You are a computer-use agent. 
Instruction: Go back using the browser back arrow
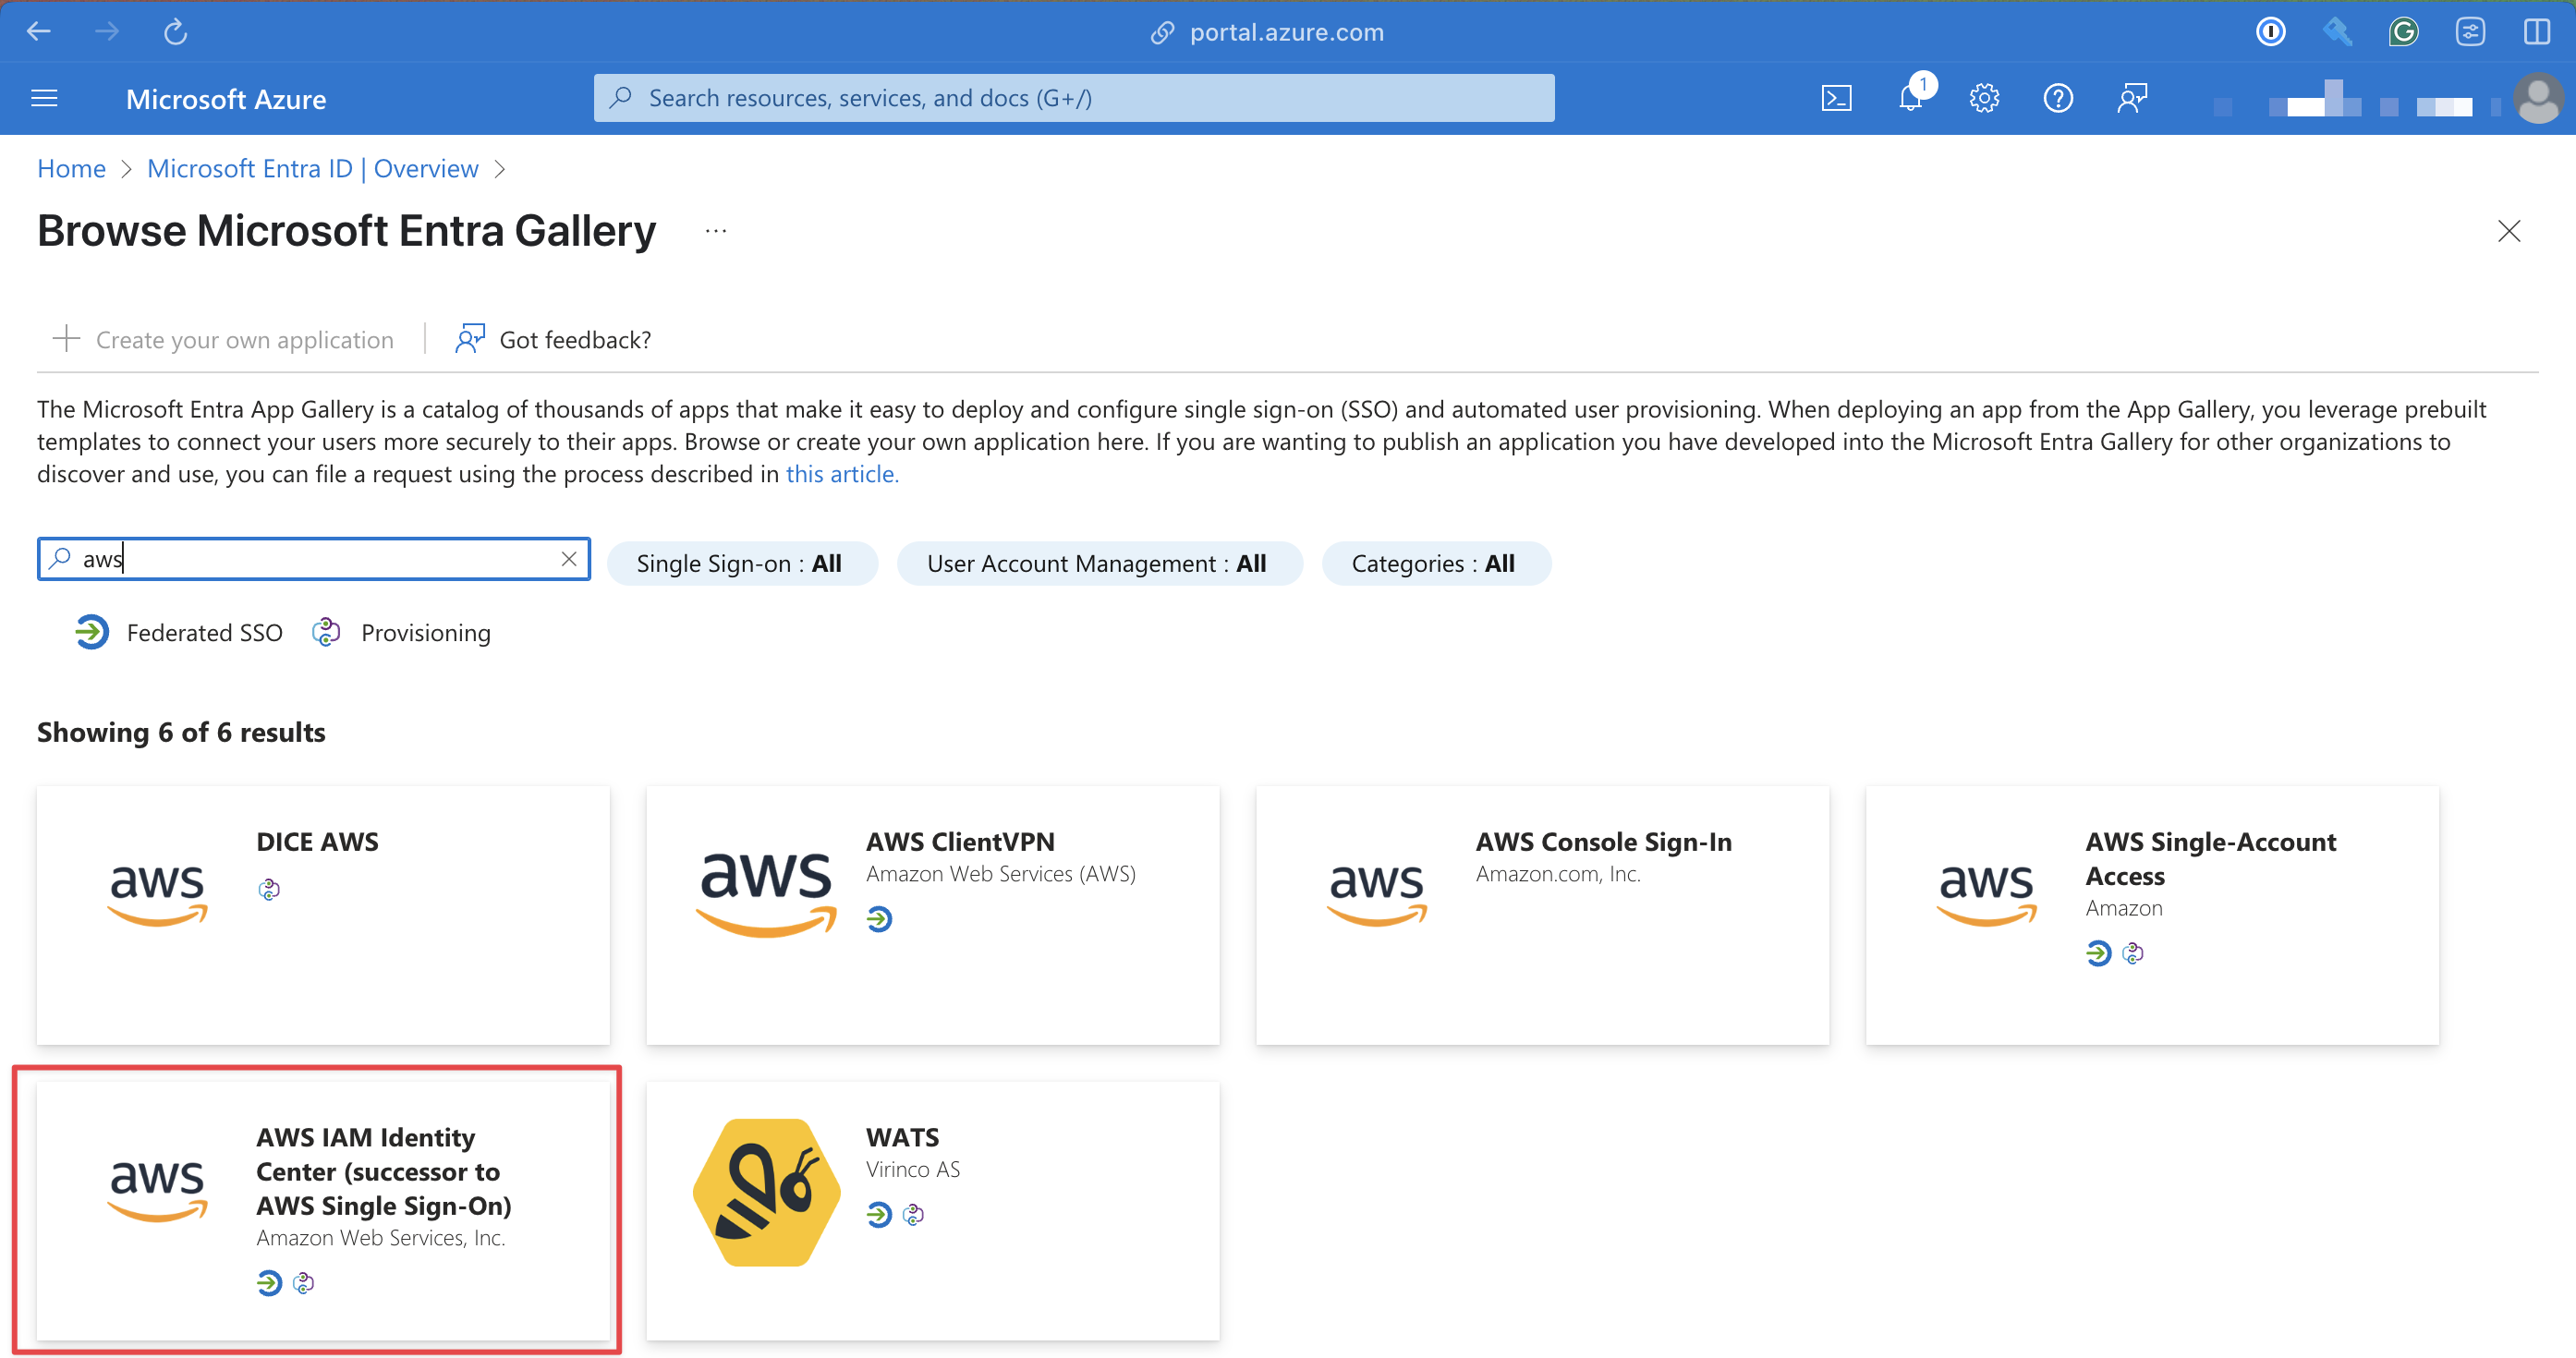(39, 31)
